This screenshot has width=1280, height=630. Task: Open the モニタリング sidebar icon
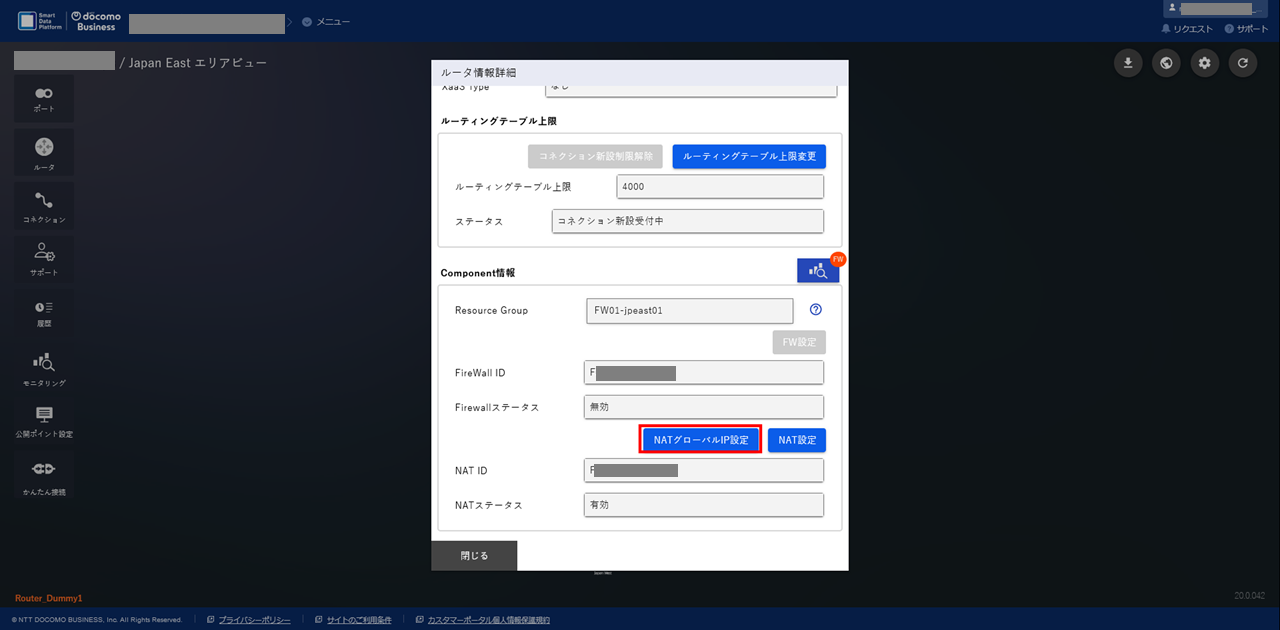[44, 367]
